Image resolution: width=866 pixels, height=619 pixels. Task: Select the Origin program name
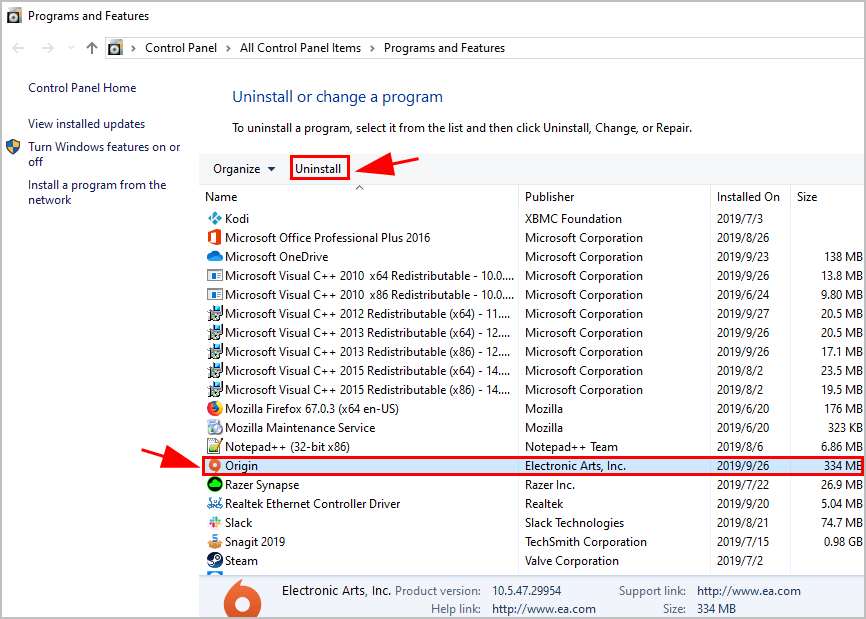241,466
